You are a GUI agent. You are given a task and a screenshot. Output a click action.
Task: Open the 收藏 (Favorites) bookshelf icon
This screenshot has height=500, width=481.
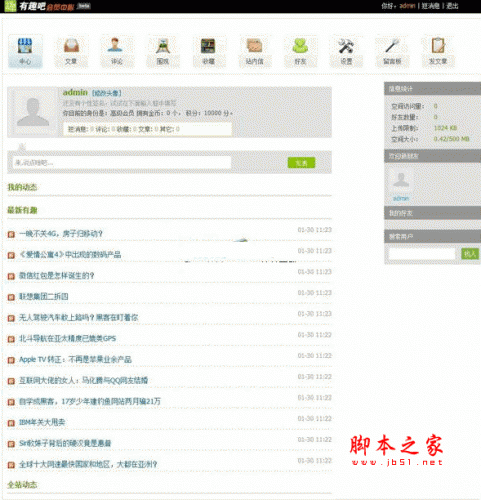[x=208, y=46]
